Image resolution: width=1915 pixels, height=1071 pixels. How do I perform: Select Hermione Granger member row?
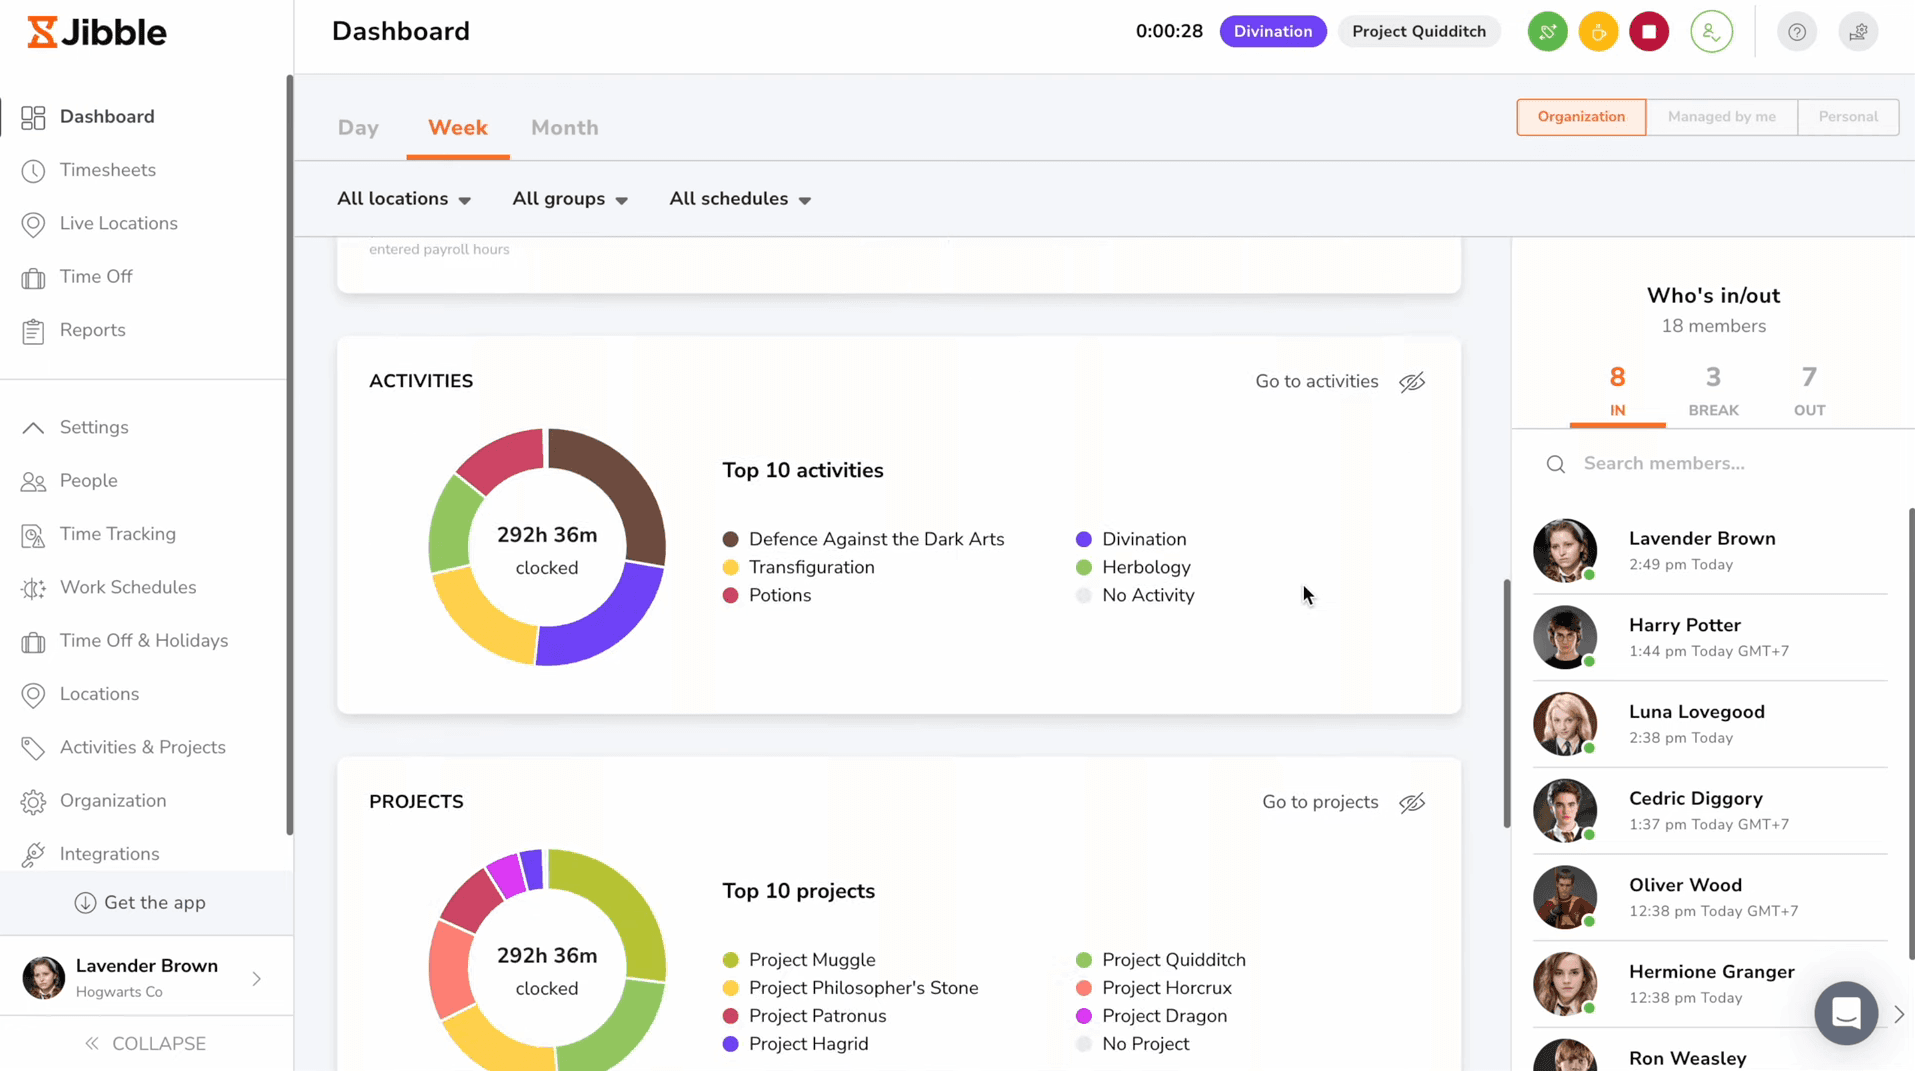tap(1710, 984)
